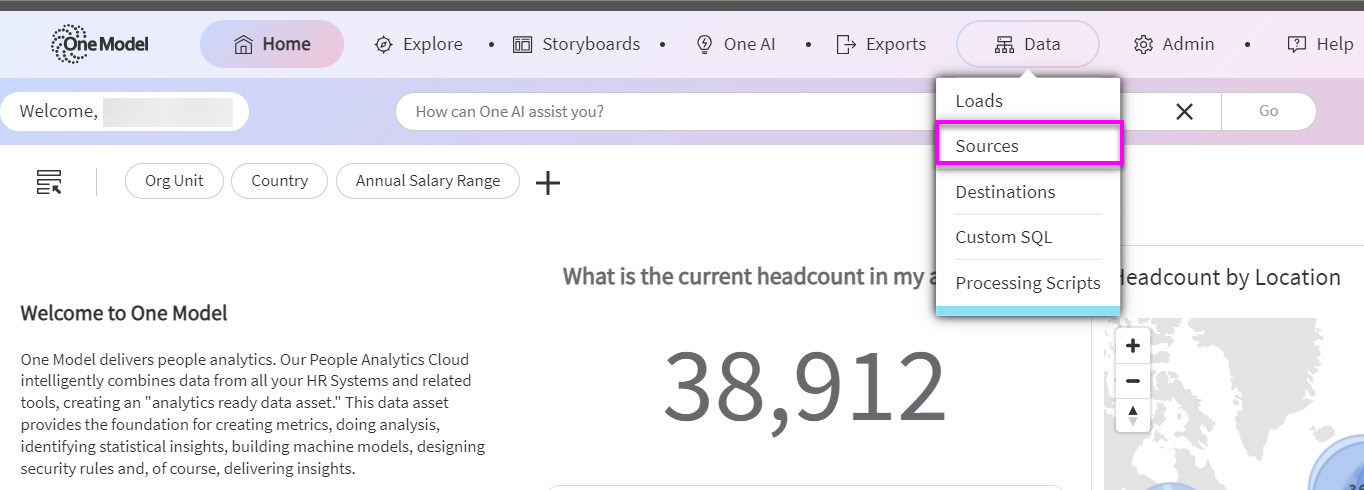Screen dimensions: 1364x490
Task: Open the Home page
Action: click(272, 44)
